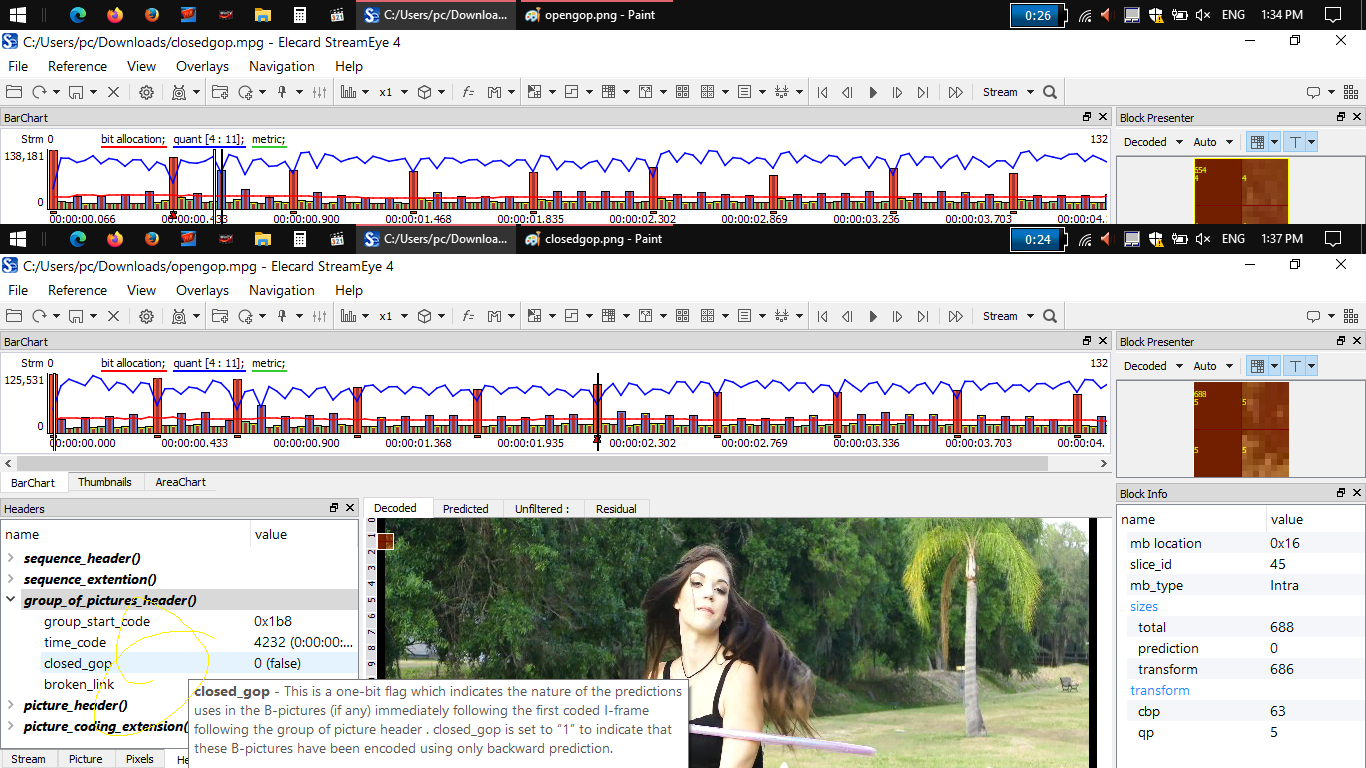The height and width of the screenshot is (768, 1366).
Task: Expand picture_header() in Headers tree
Action: click(11, 705)
